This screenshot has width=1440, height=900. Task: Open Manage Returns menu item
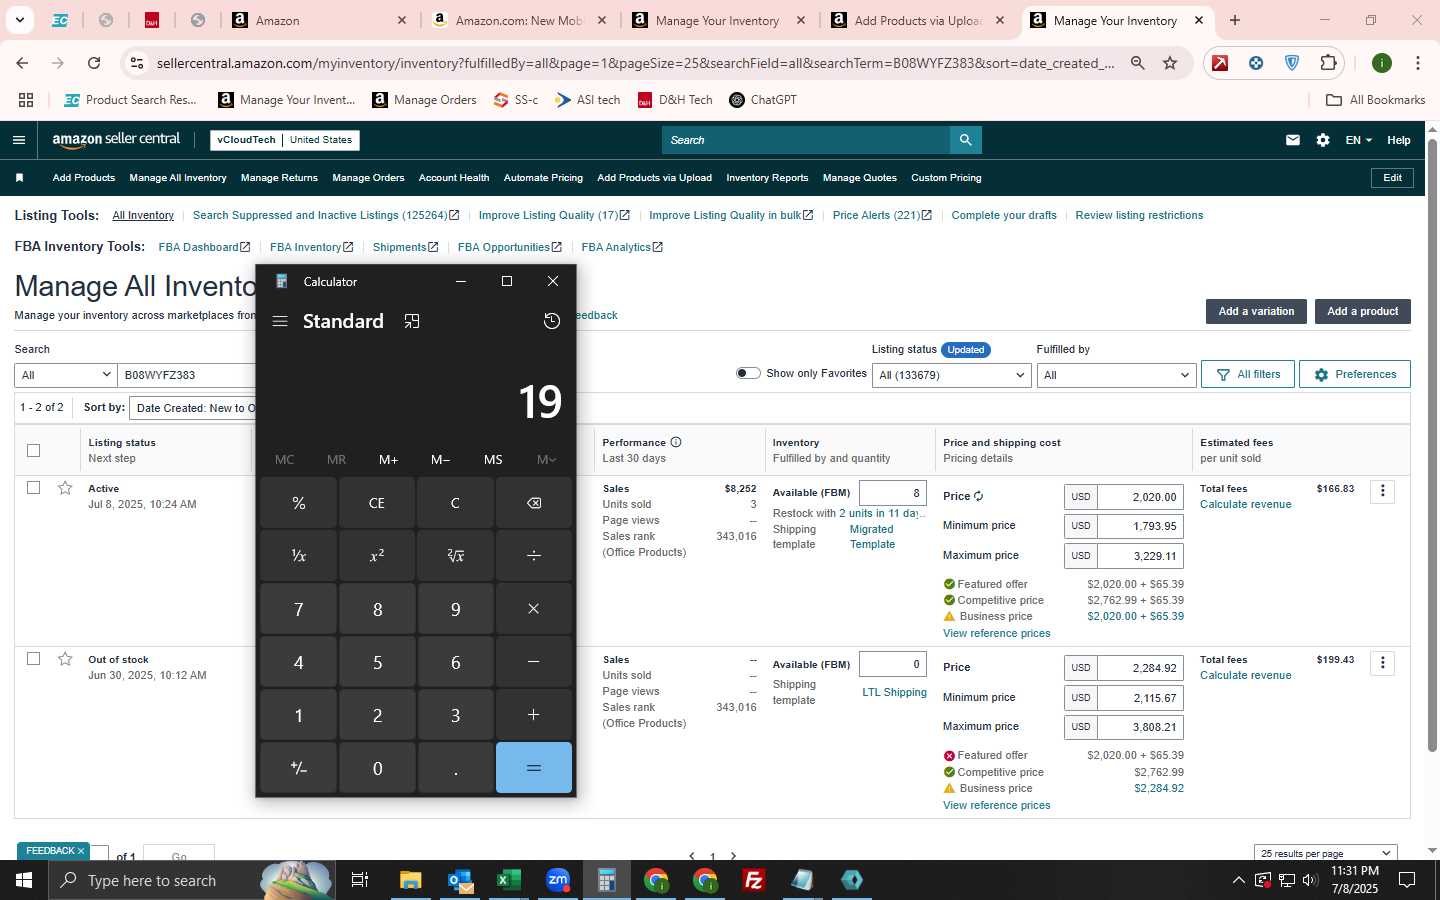click(279, 178)
